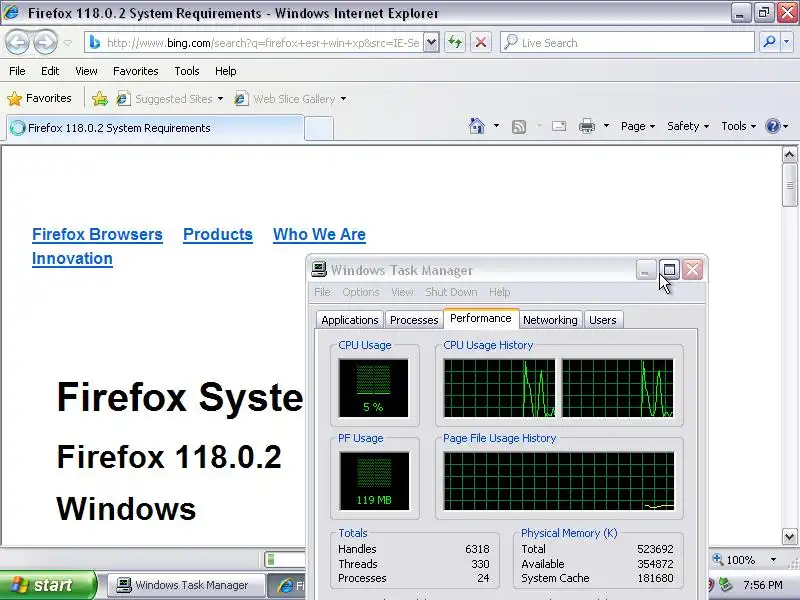Follow the Who We Are link
800x600 pixels.
319,234
